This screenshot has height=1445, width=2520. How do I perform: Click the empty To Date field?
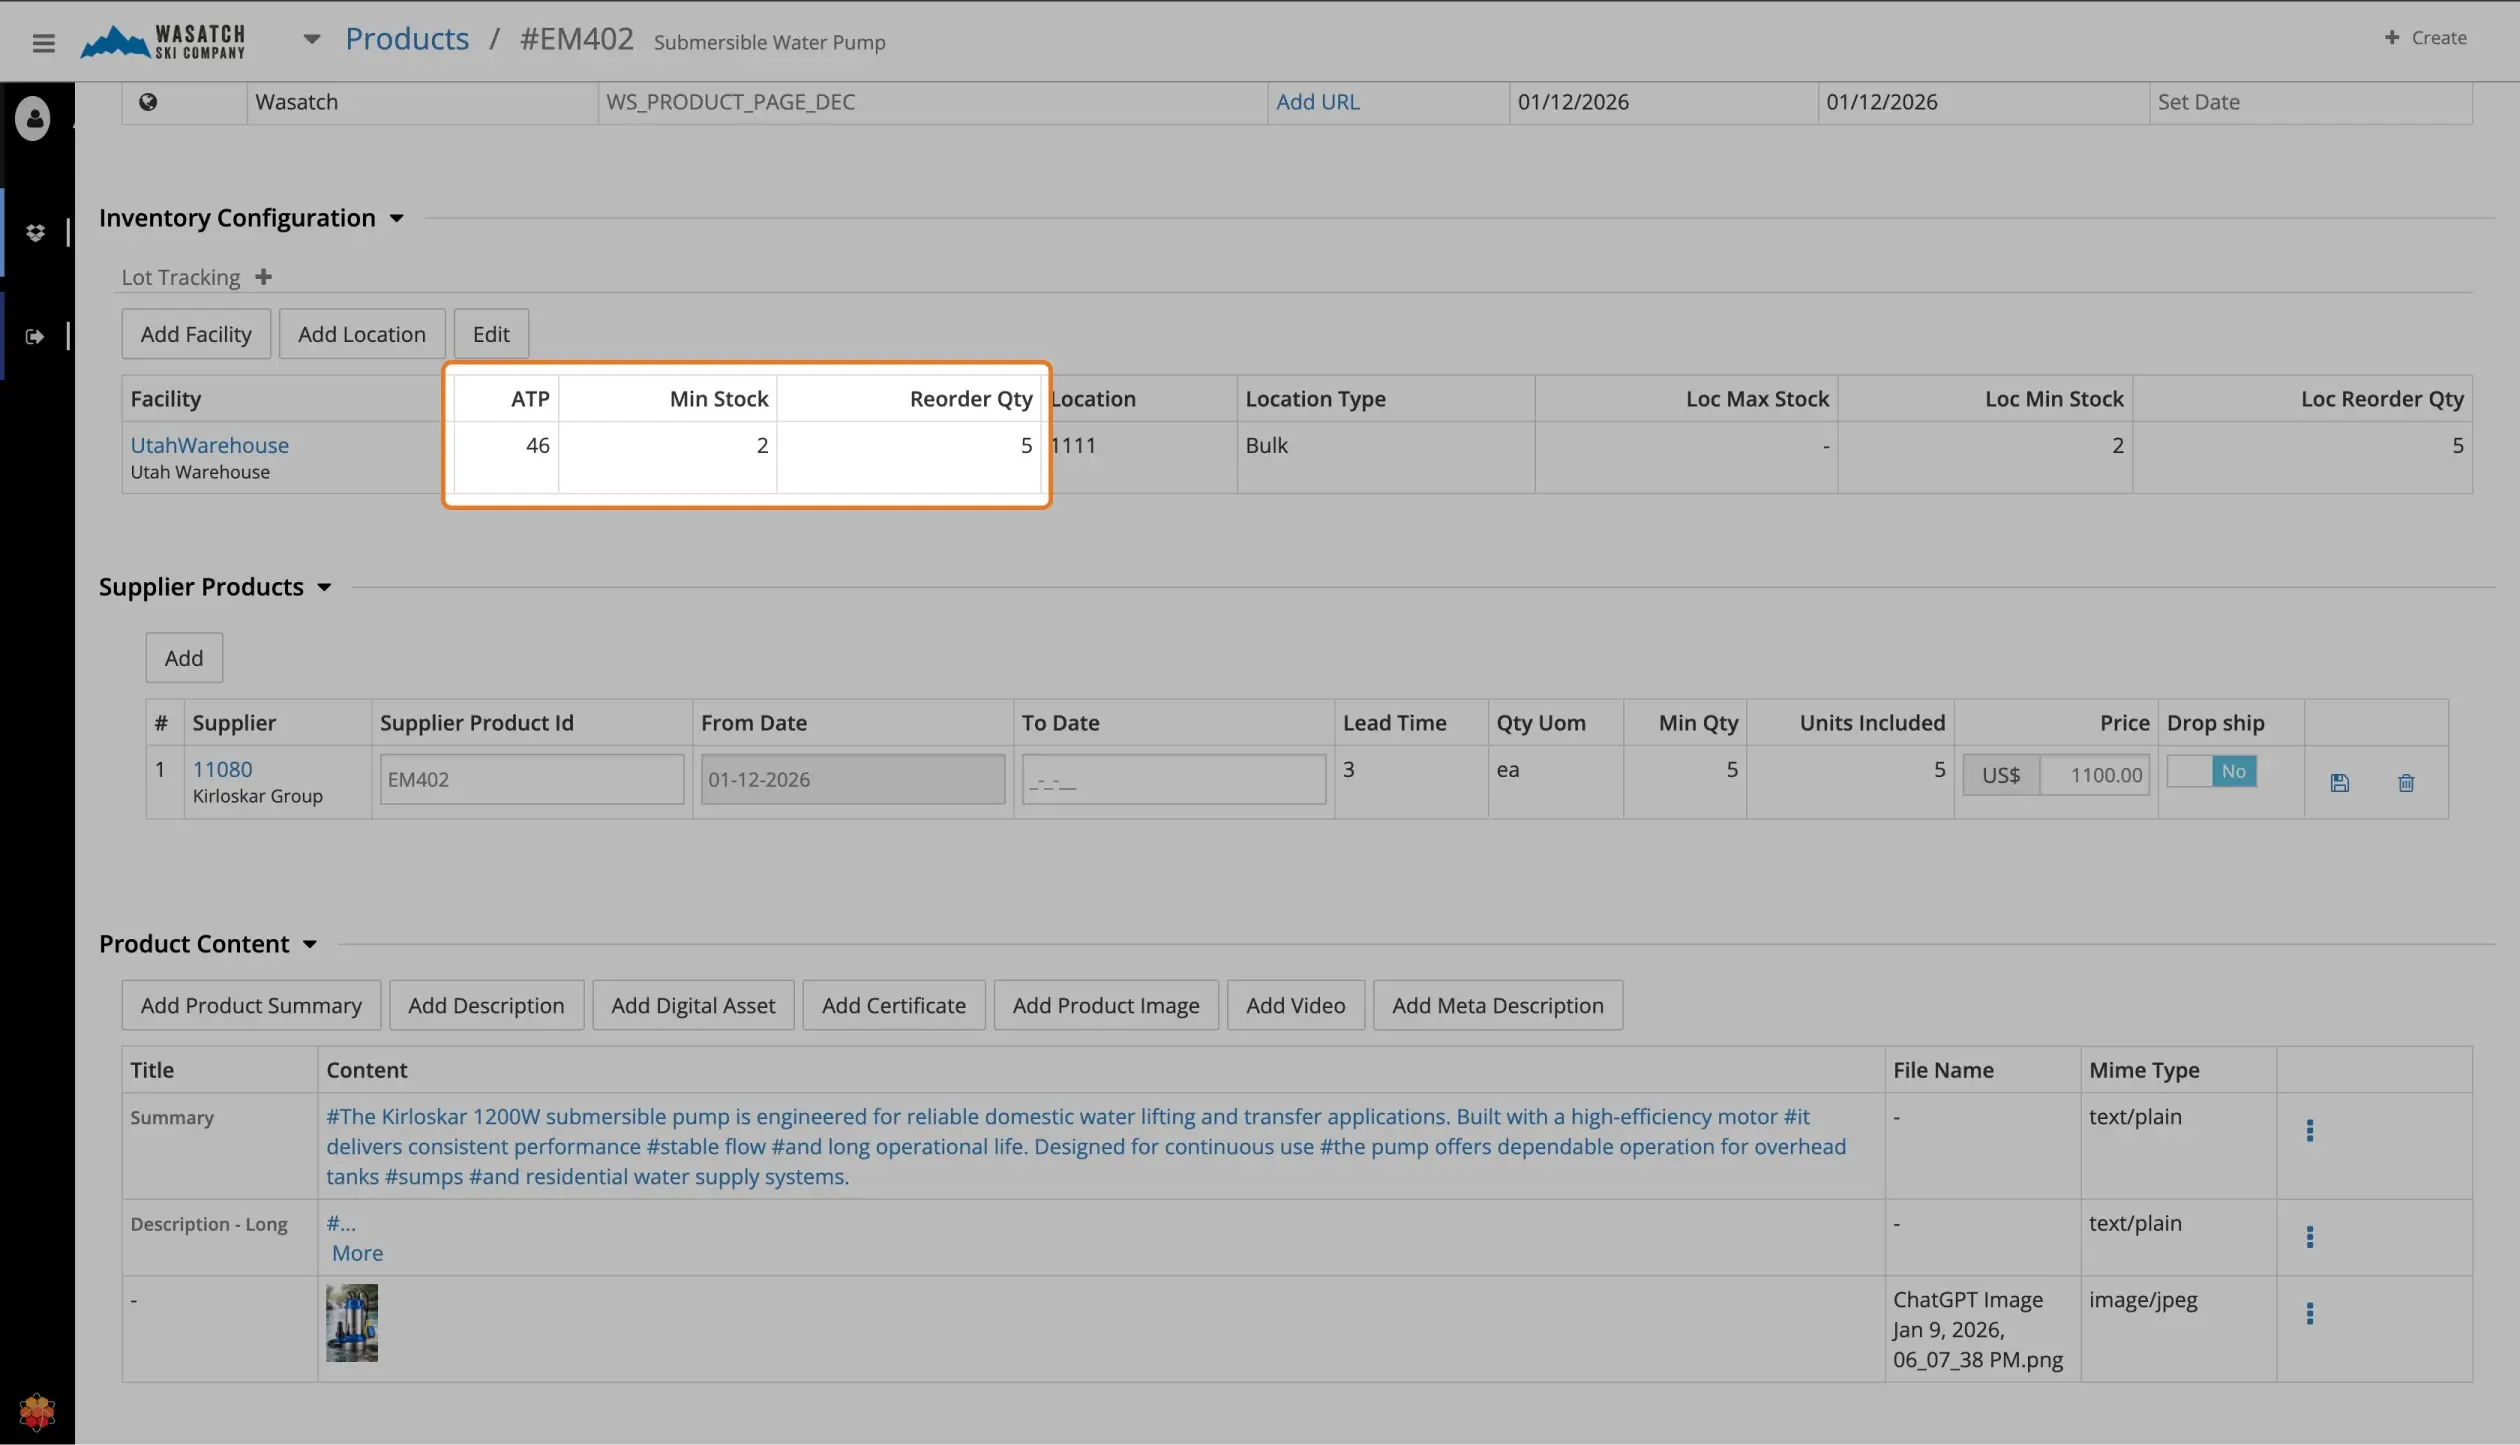pyautogui.click(x=1174, y=780)
